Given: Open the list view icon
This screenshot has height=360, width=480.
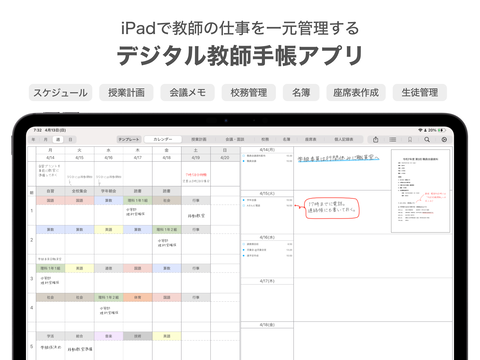Looking at the screenshot, I should [x=393, y=140].
